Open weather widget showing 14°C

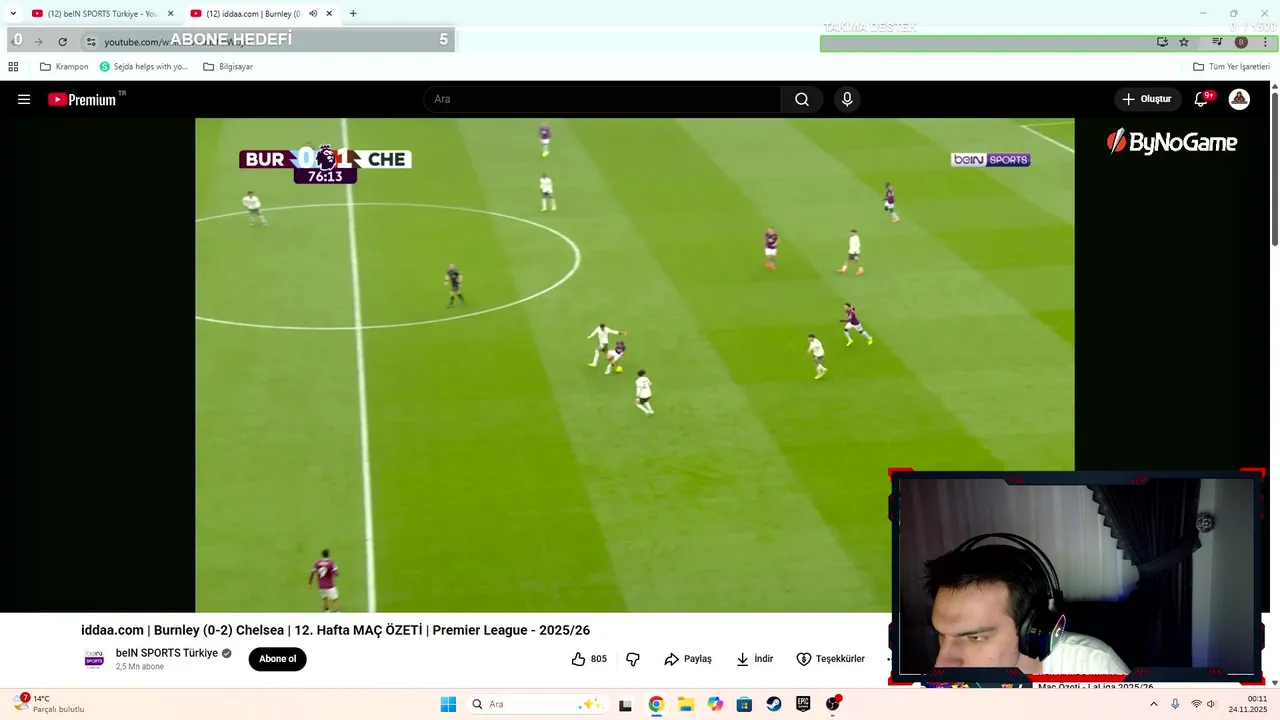(49, 704)
